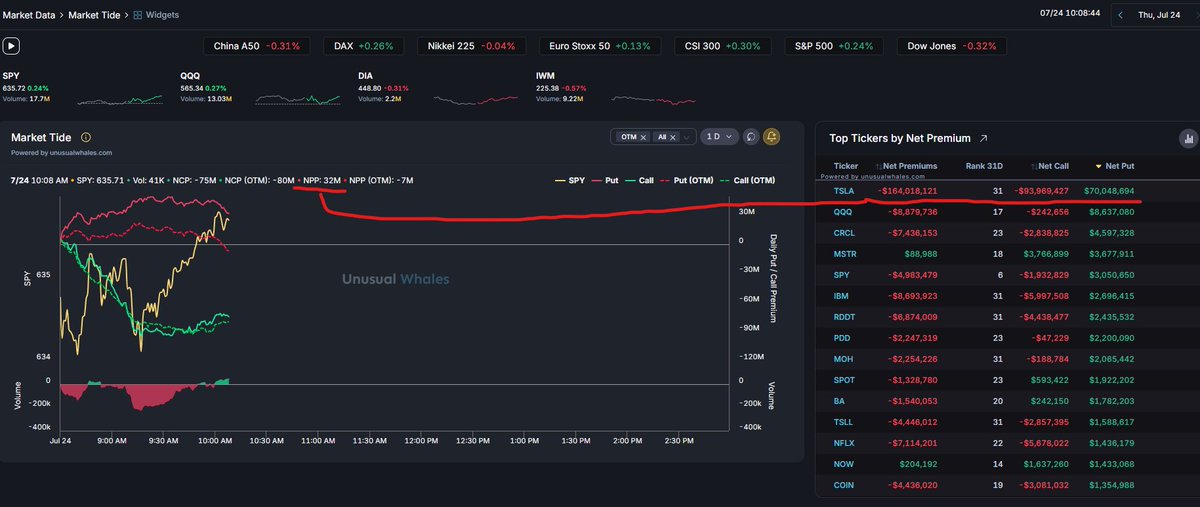Click the bar chart icon in Top Tickers panel
This screenshot has width=1200, height=507.
tap(1188, 138)
